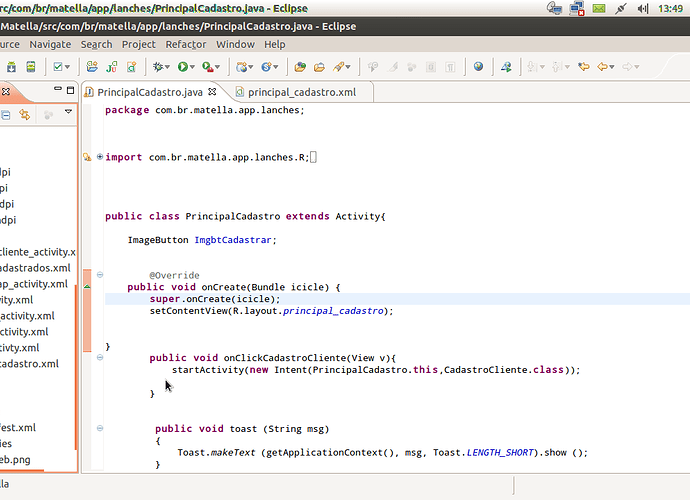
Task: Select cadastrados.xml in the package explorer
Action: pyautogui.click(x=35, y=268)
